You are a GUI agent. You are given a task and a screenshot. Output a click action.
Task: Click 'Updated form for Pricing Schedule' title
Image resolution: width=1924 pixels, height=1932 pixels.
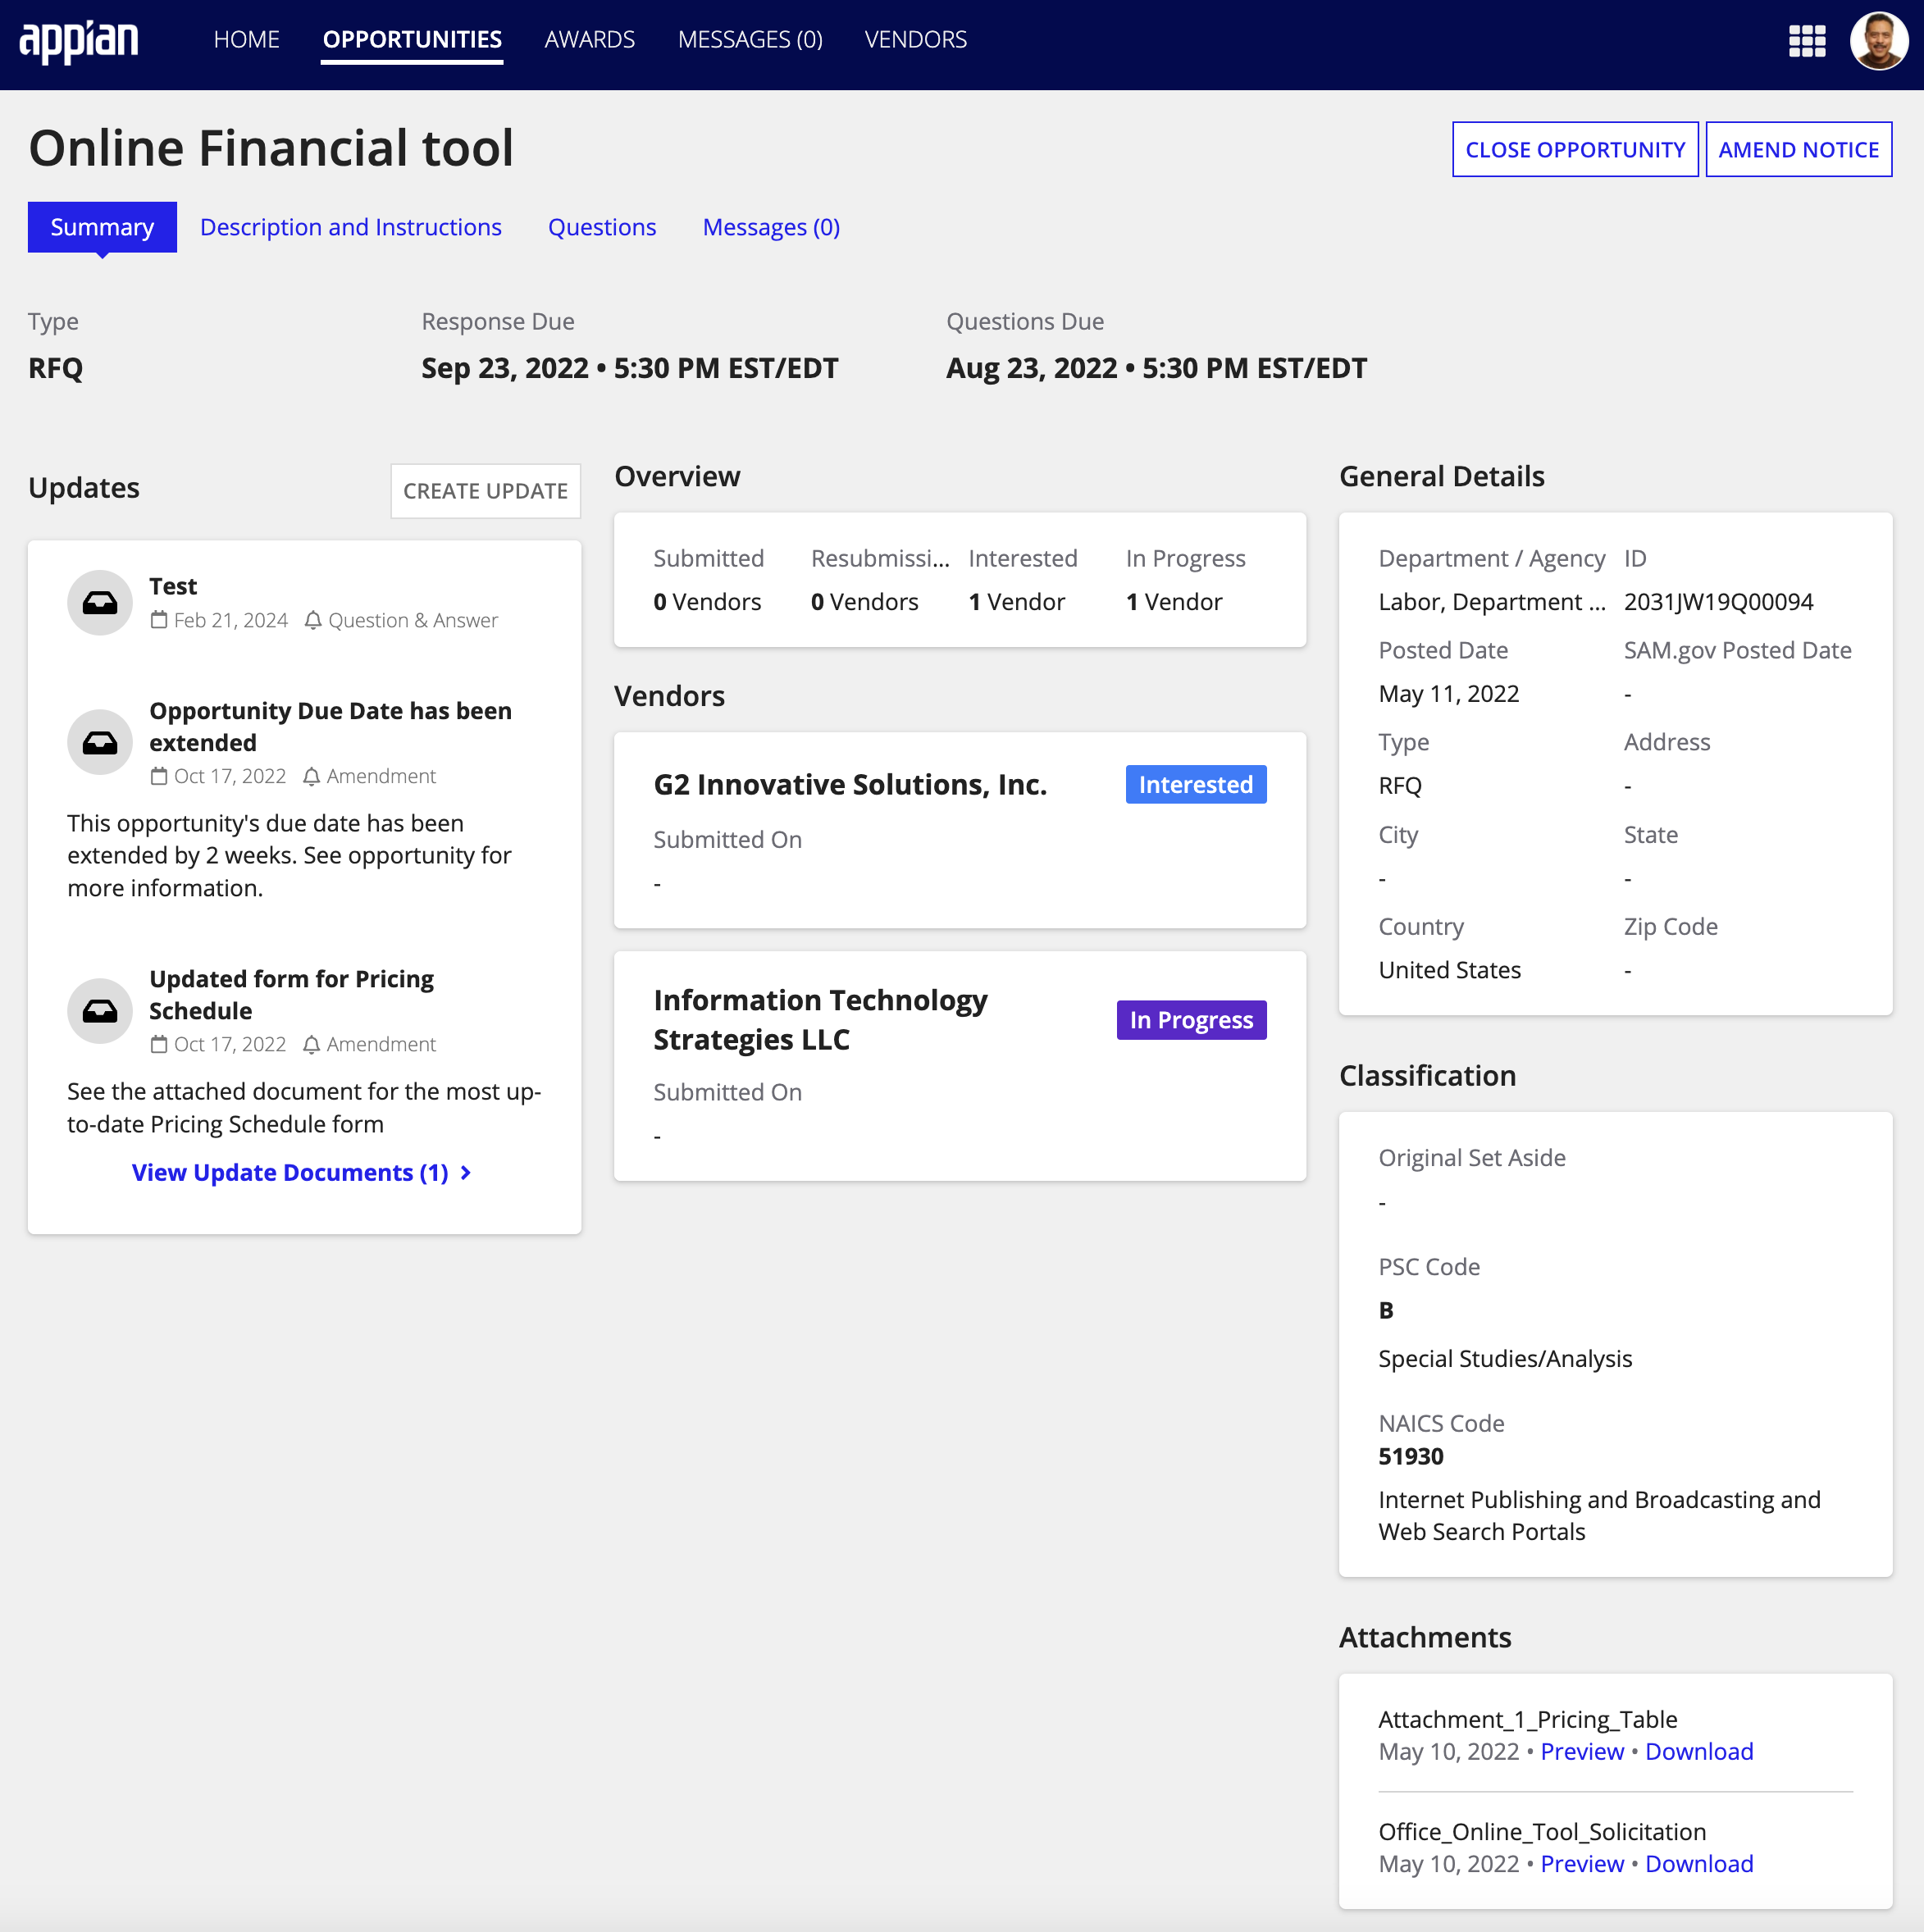(x=291, y=995)
